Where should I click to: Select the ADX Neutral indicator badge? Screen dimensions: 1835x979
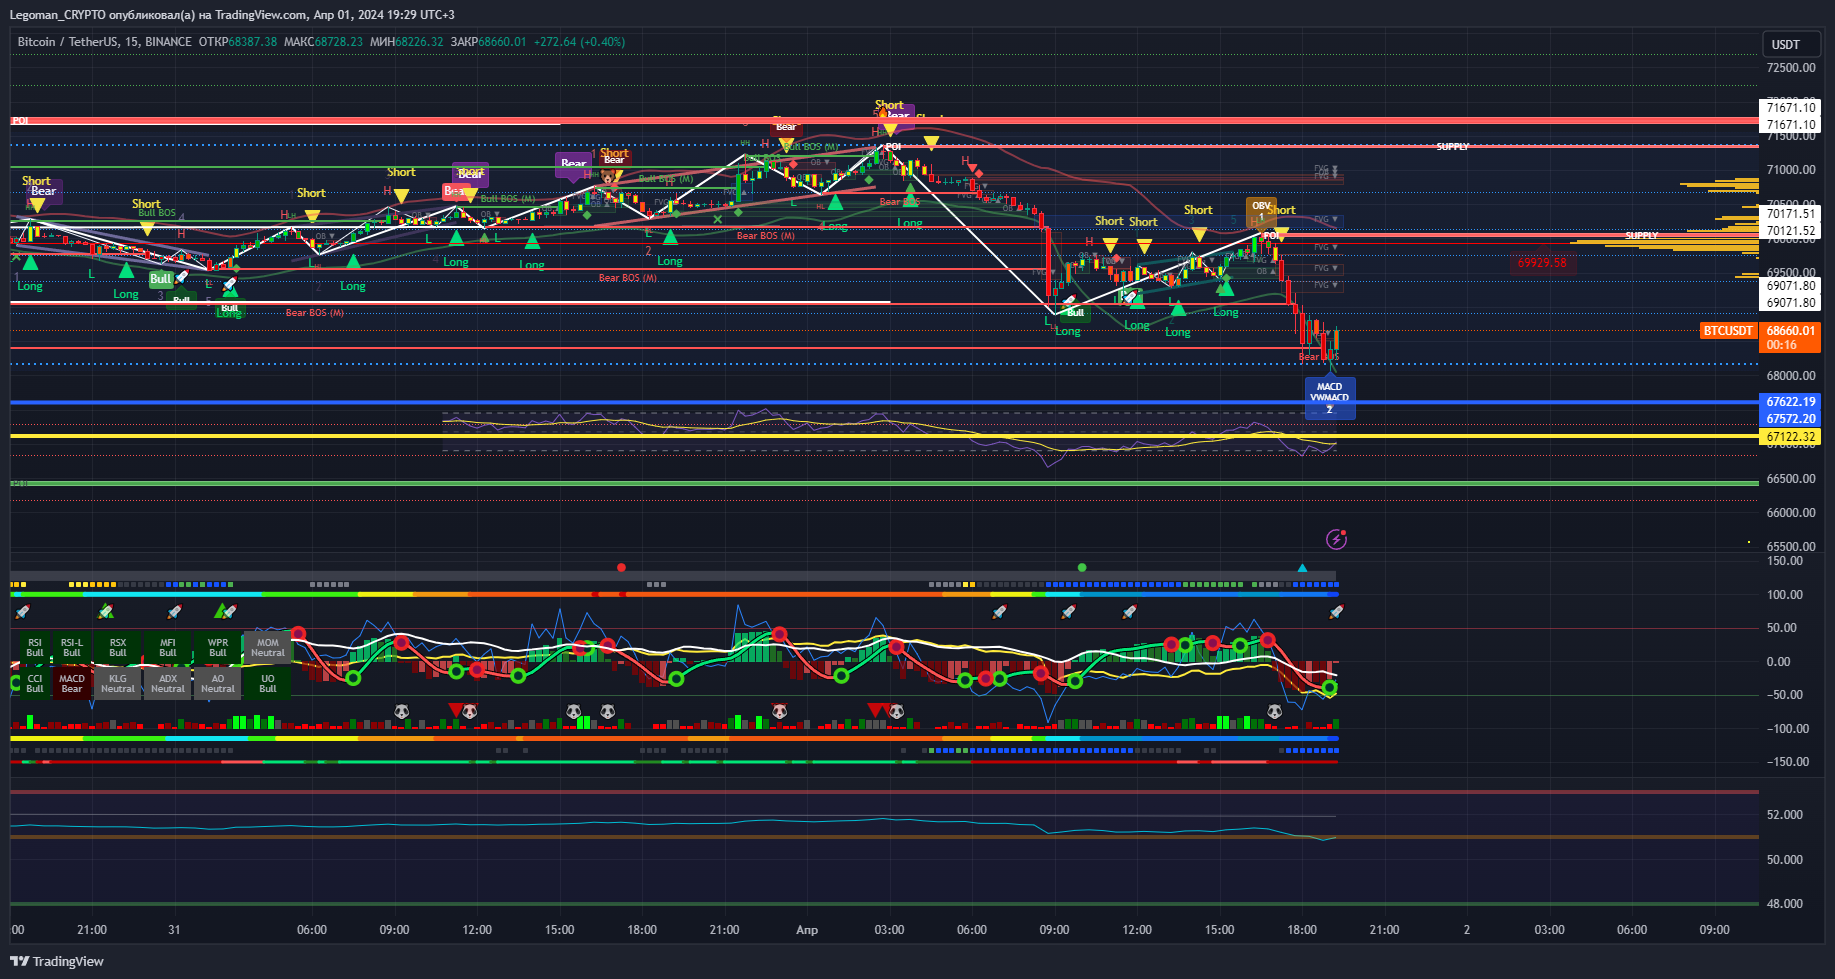tap(168, 684)
